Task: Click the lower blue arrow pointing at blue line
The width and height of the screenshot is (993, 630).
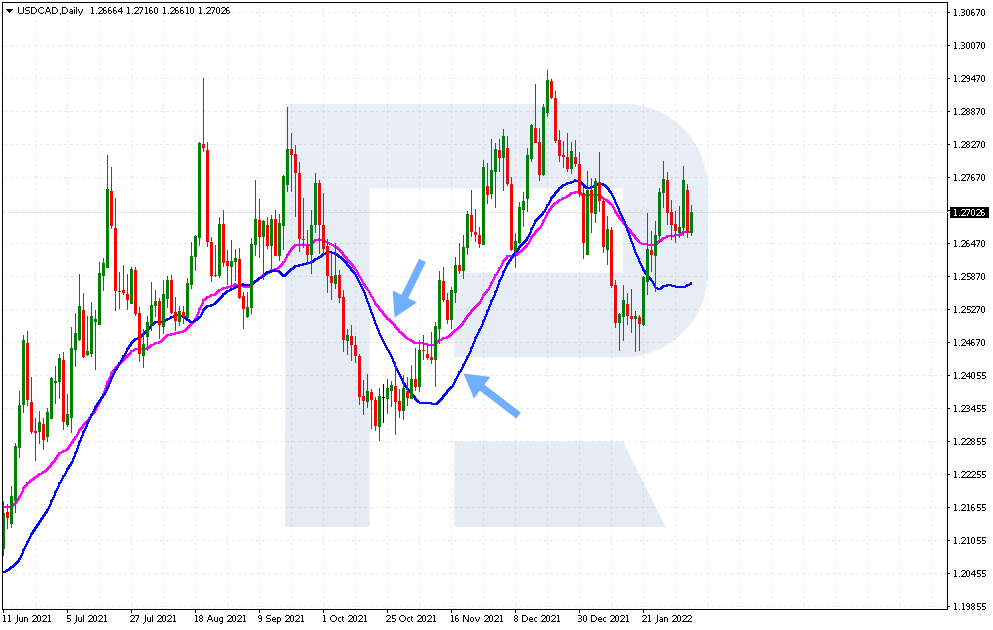Action: 492,395
